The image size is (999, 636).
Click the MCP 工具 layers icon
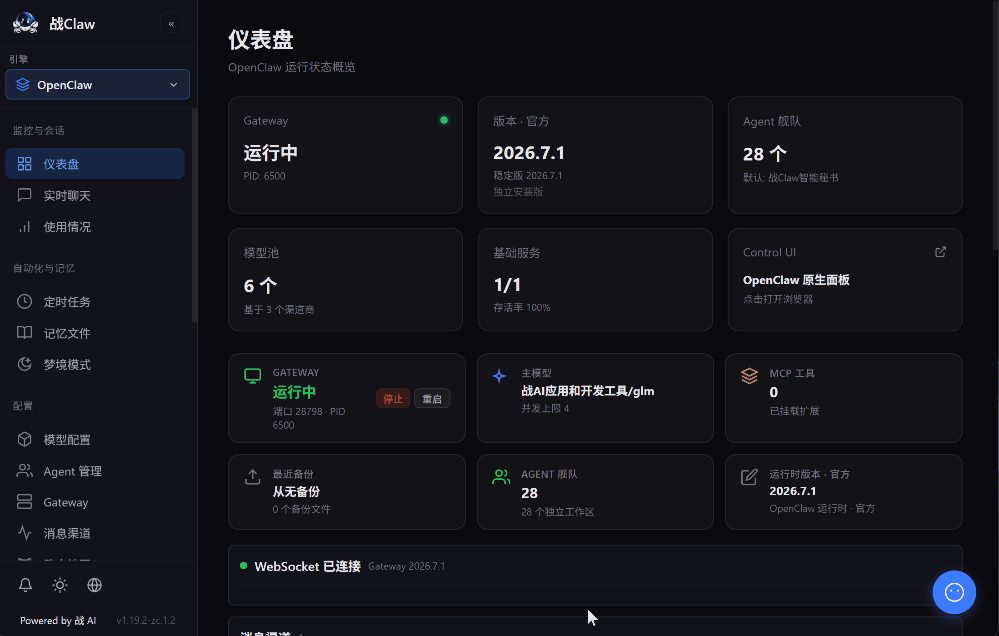pos(749,376)
